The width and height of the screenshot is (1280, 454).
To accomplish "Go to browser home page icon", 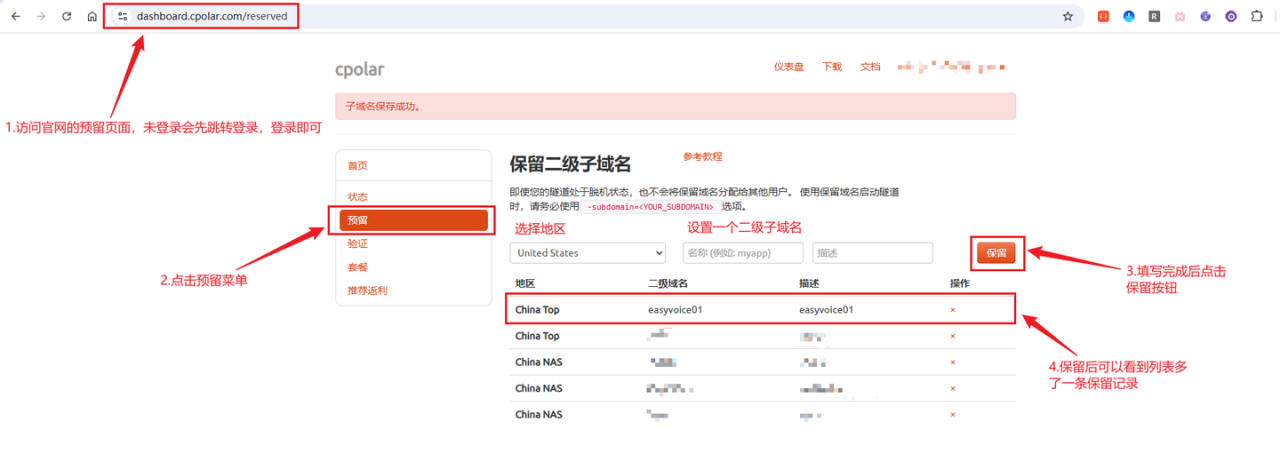I will point(92,16).
